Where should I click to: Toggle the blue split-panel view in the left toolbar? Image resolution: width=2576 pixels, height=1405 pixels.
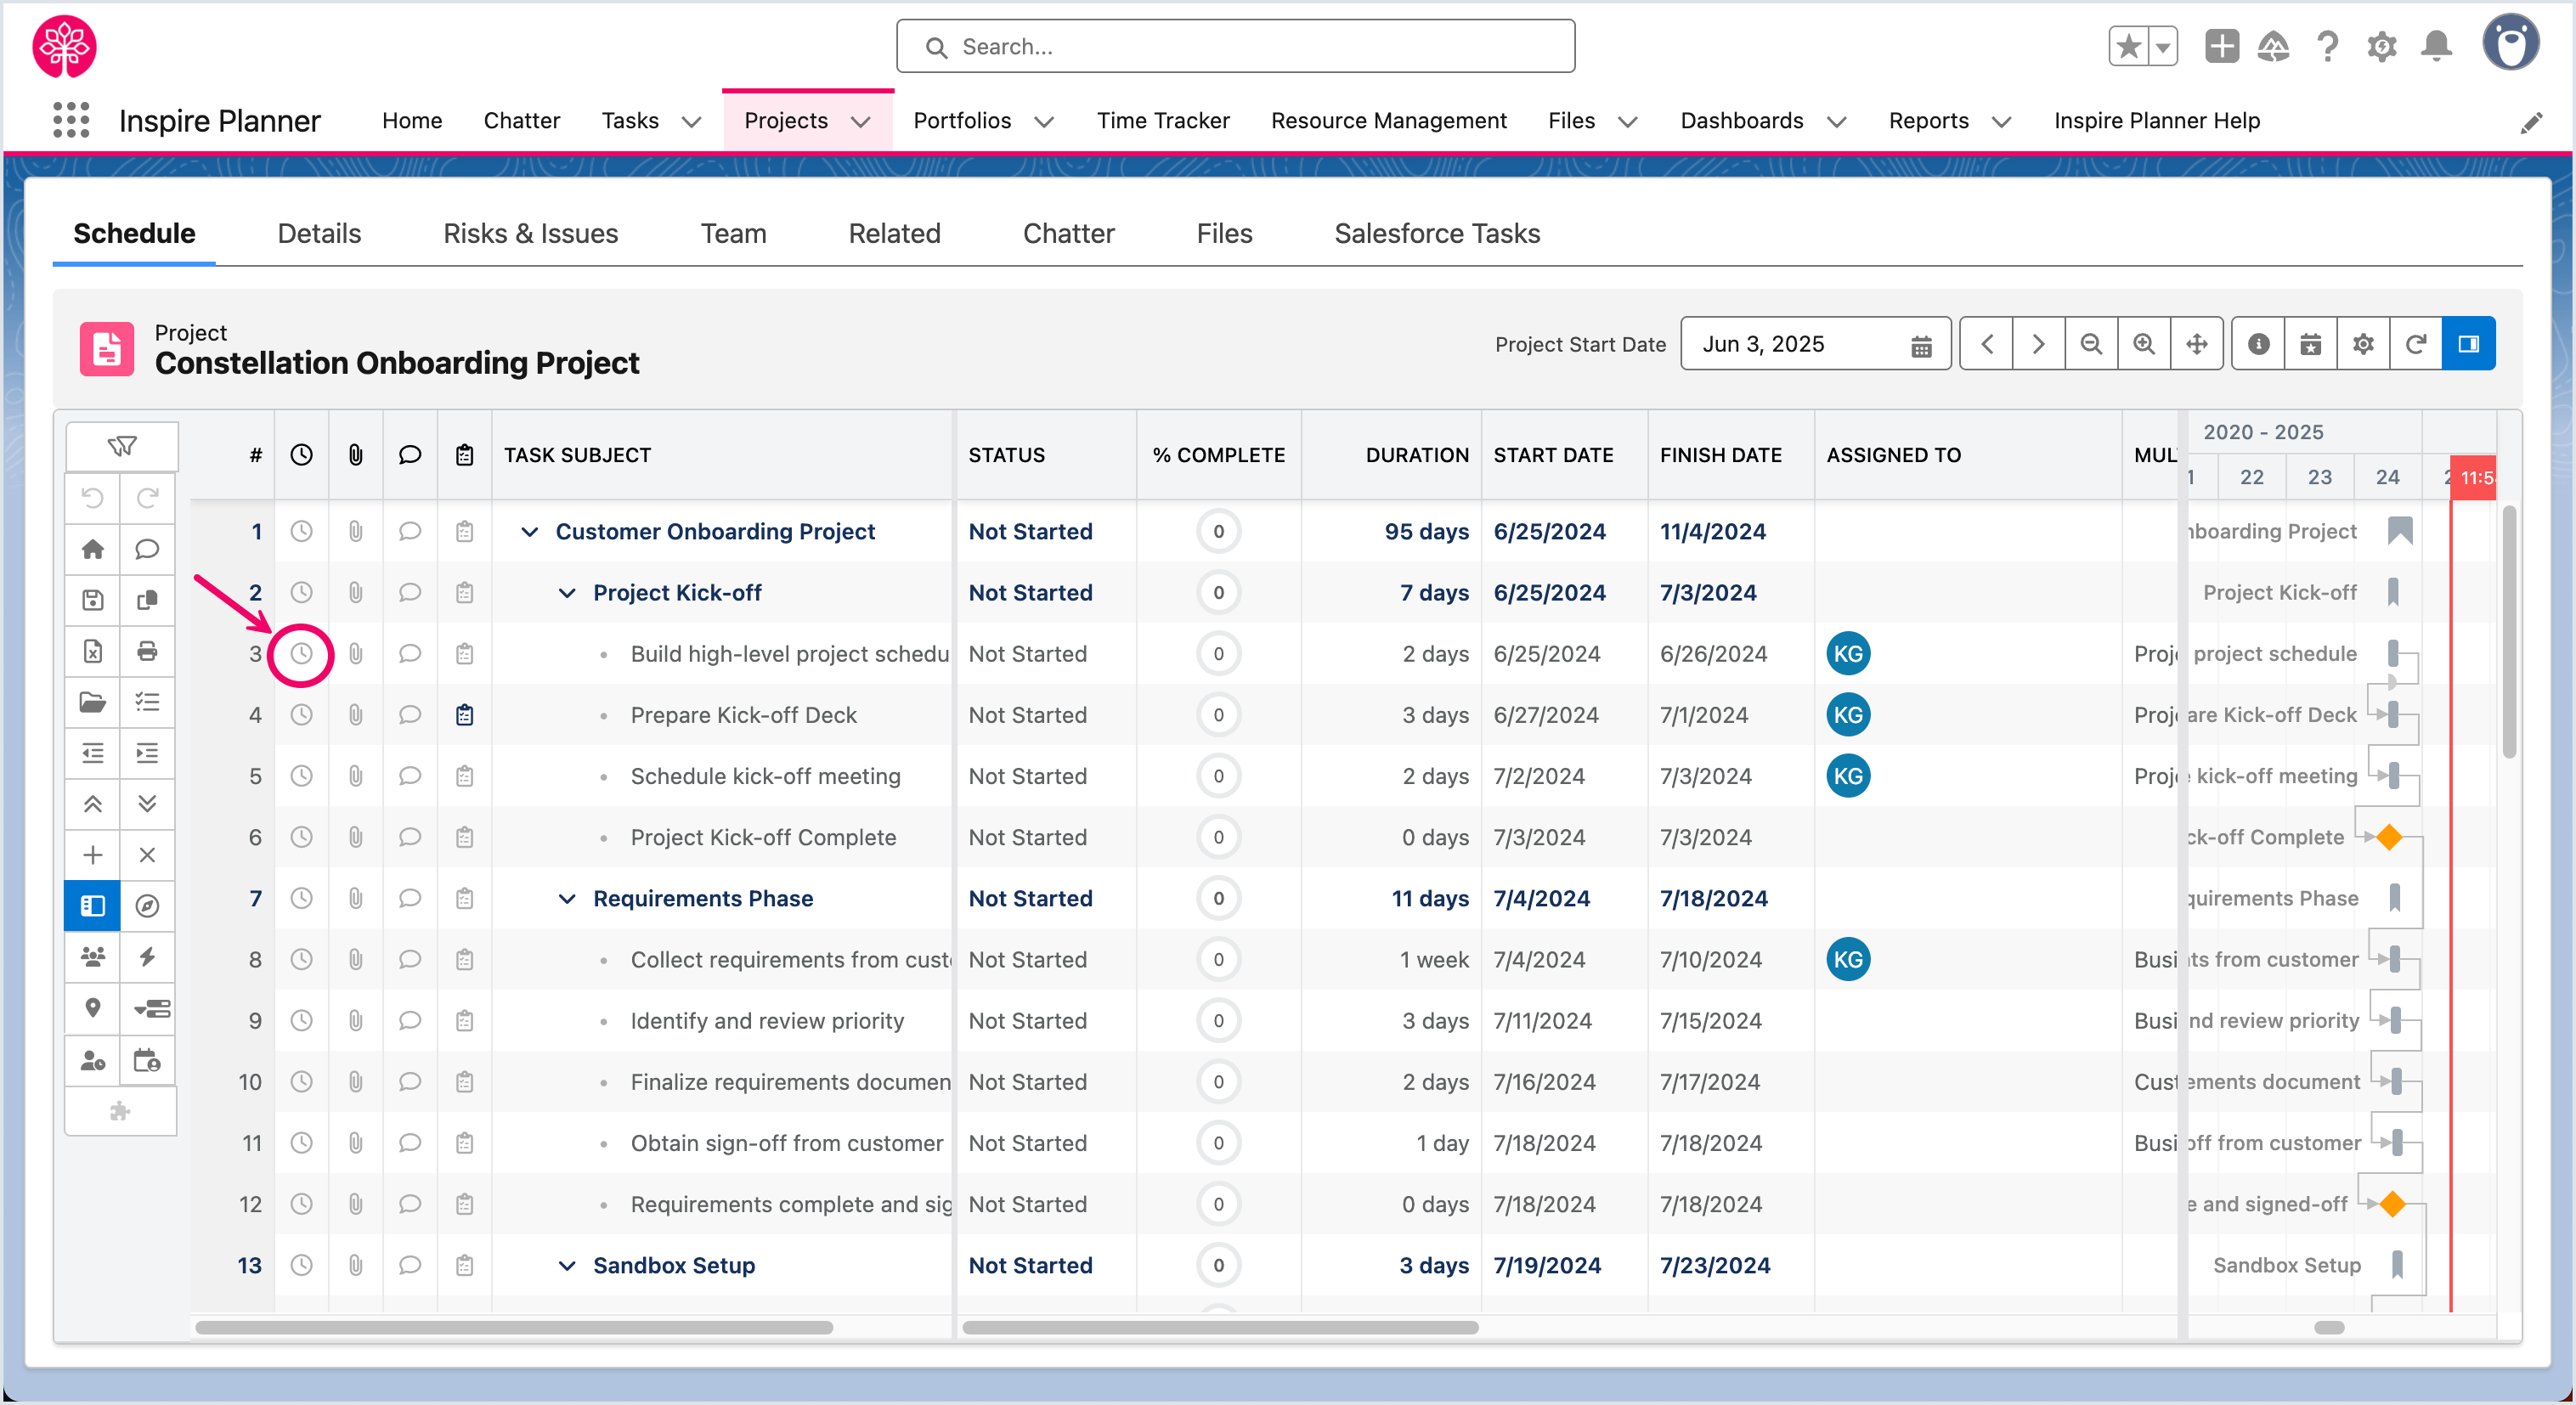pyautogui.click(x=93, y=906)
